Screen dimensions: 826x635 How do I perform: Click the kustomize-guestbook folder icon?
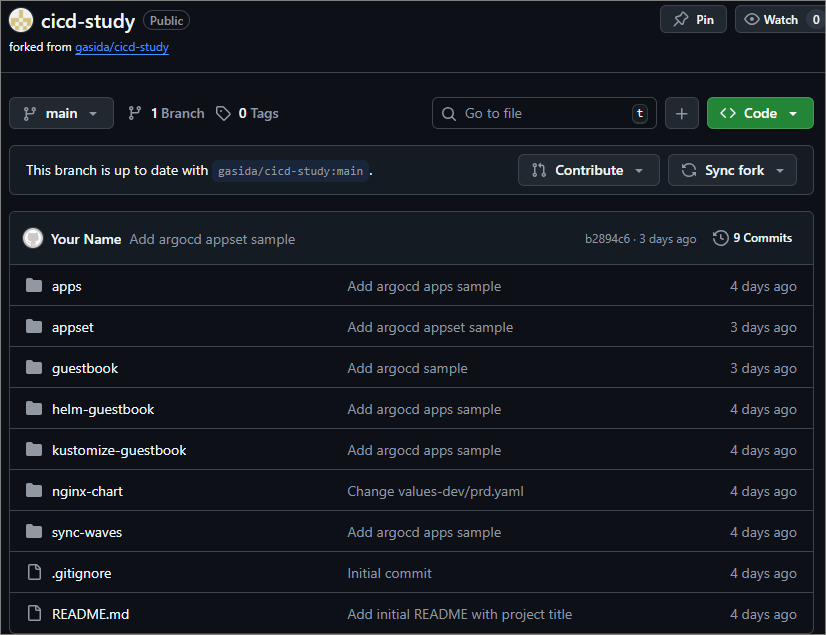pyautogui.click(x=34, y=450)
